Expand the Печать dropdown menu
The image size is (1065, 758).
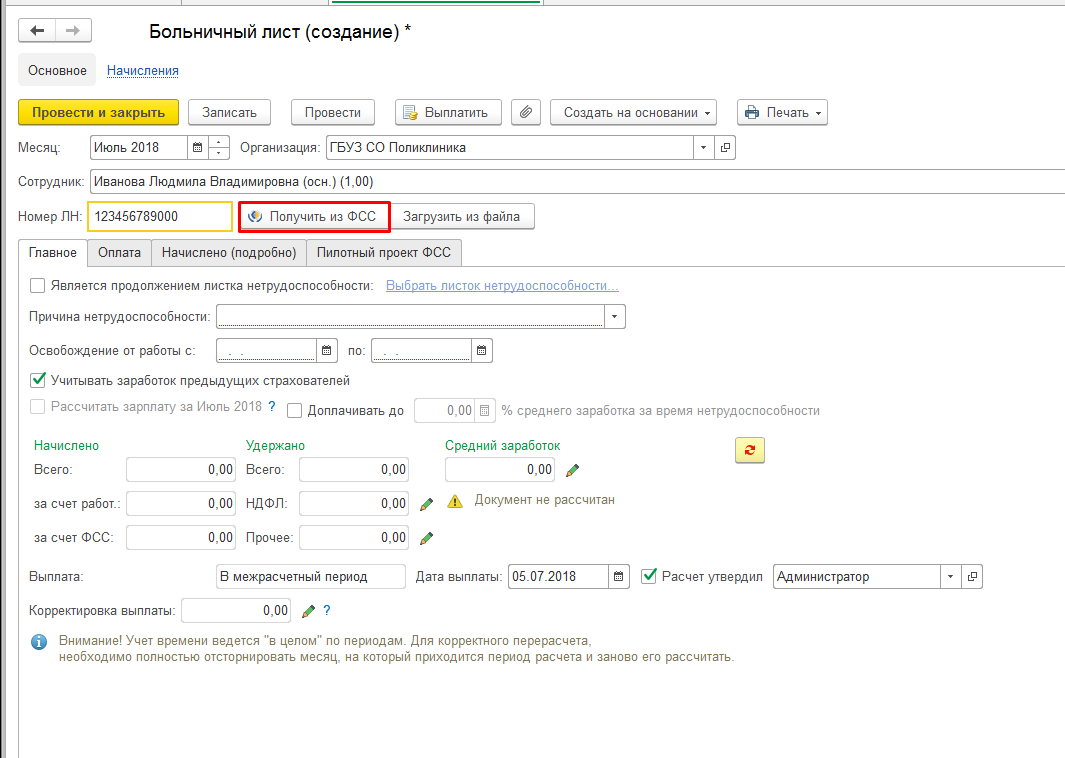coord(782,112)
